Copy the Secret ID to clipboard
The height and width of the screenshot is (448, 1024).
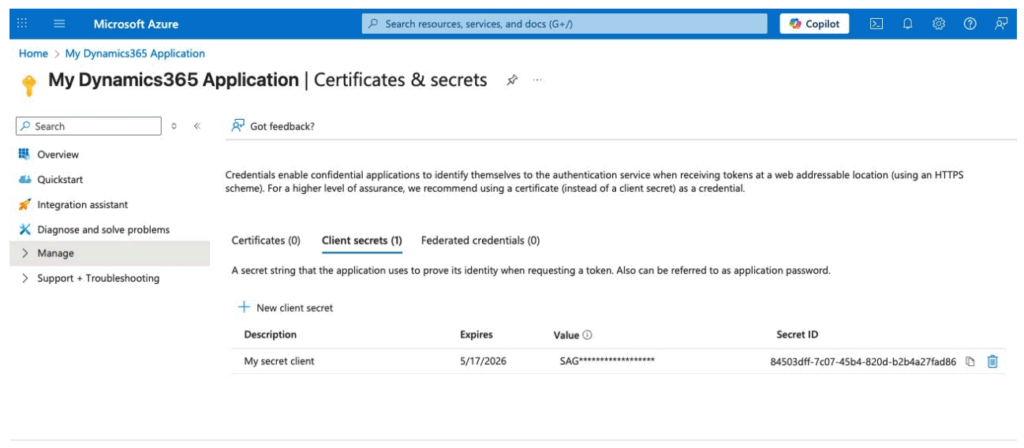(x=970, y=362)
